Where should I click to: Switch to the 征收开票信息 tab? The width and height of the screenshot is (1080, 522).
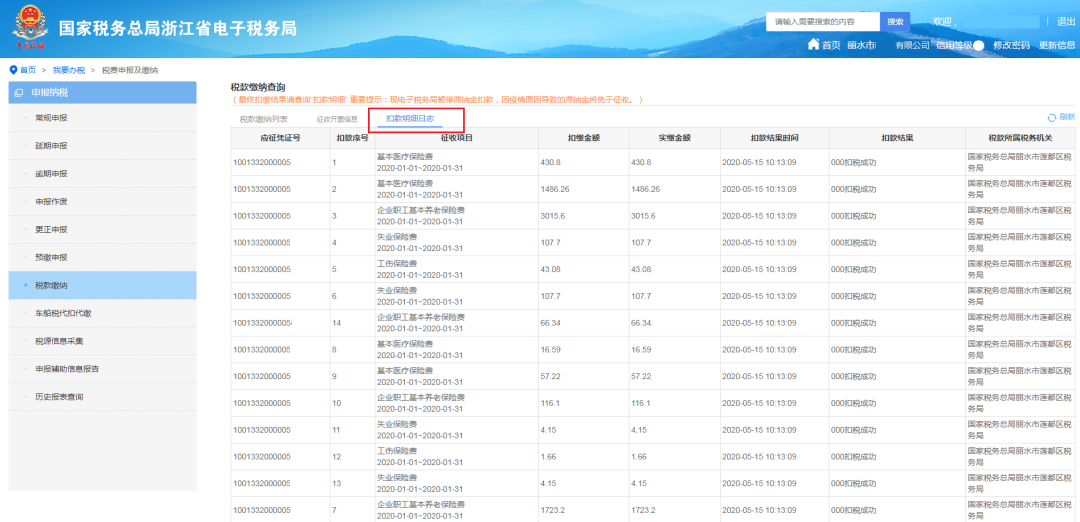pyautogui.click(x=337, y=119)
